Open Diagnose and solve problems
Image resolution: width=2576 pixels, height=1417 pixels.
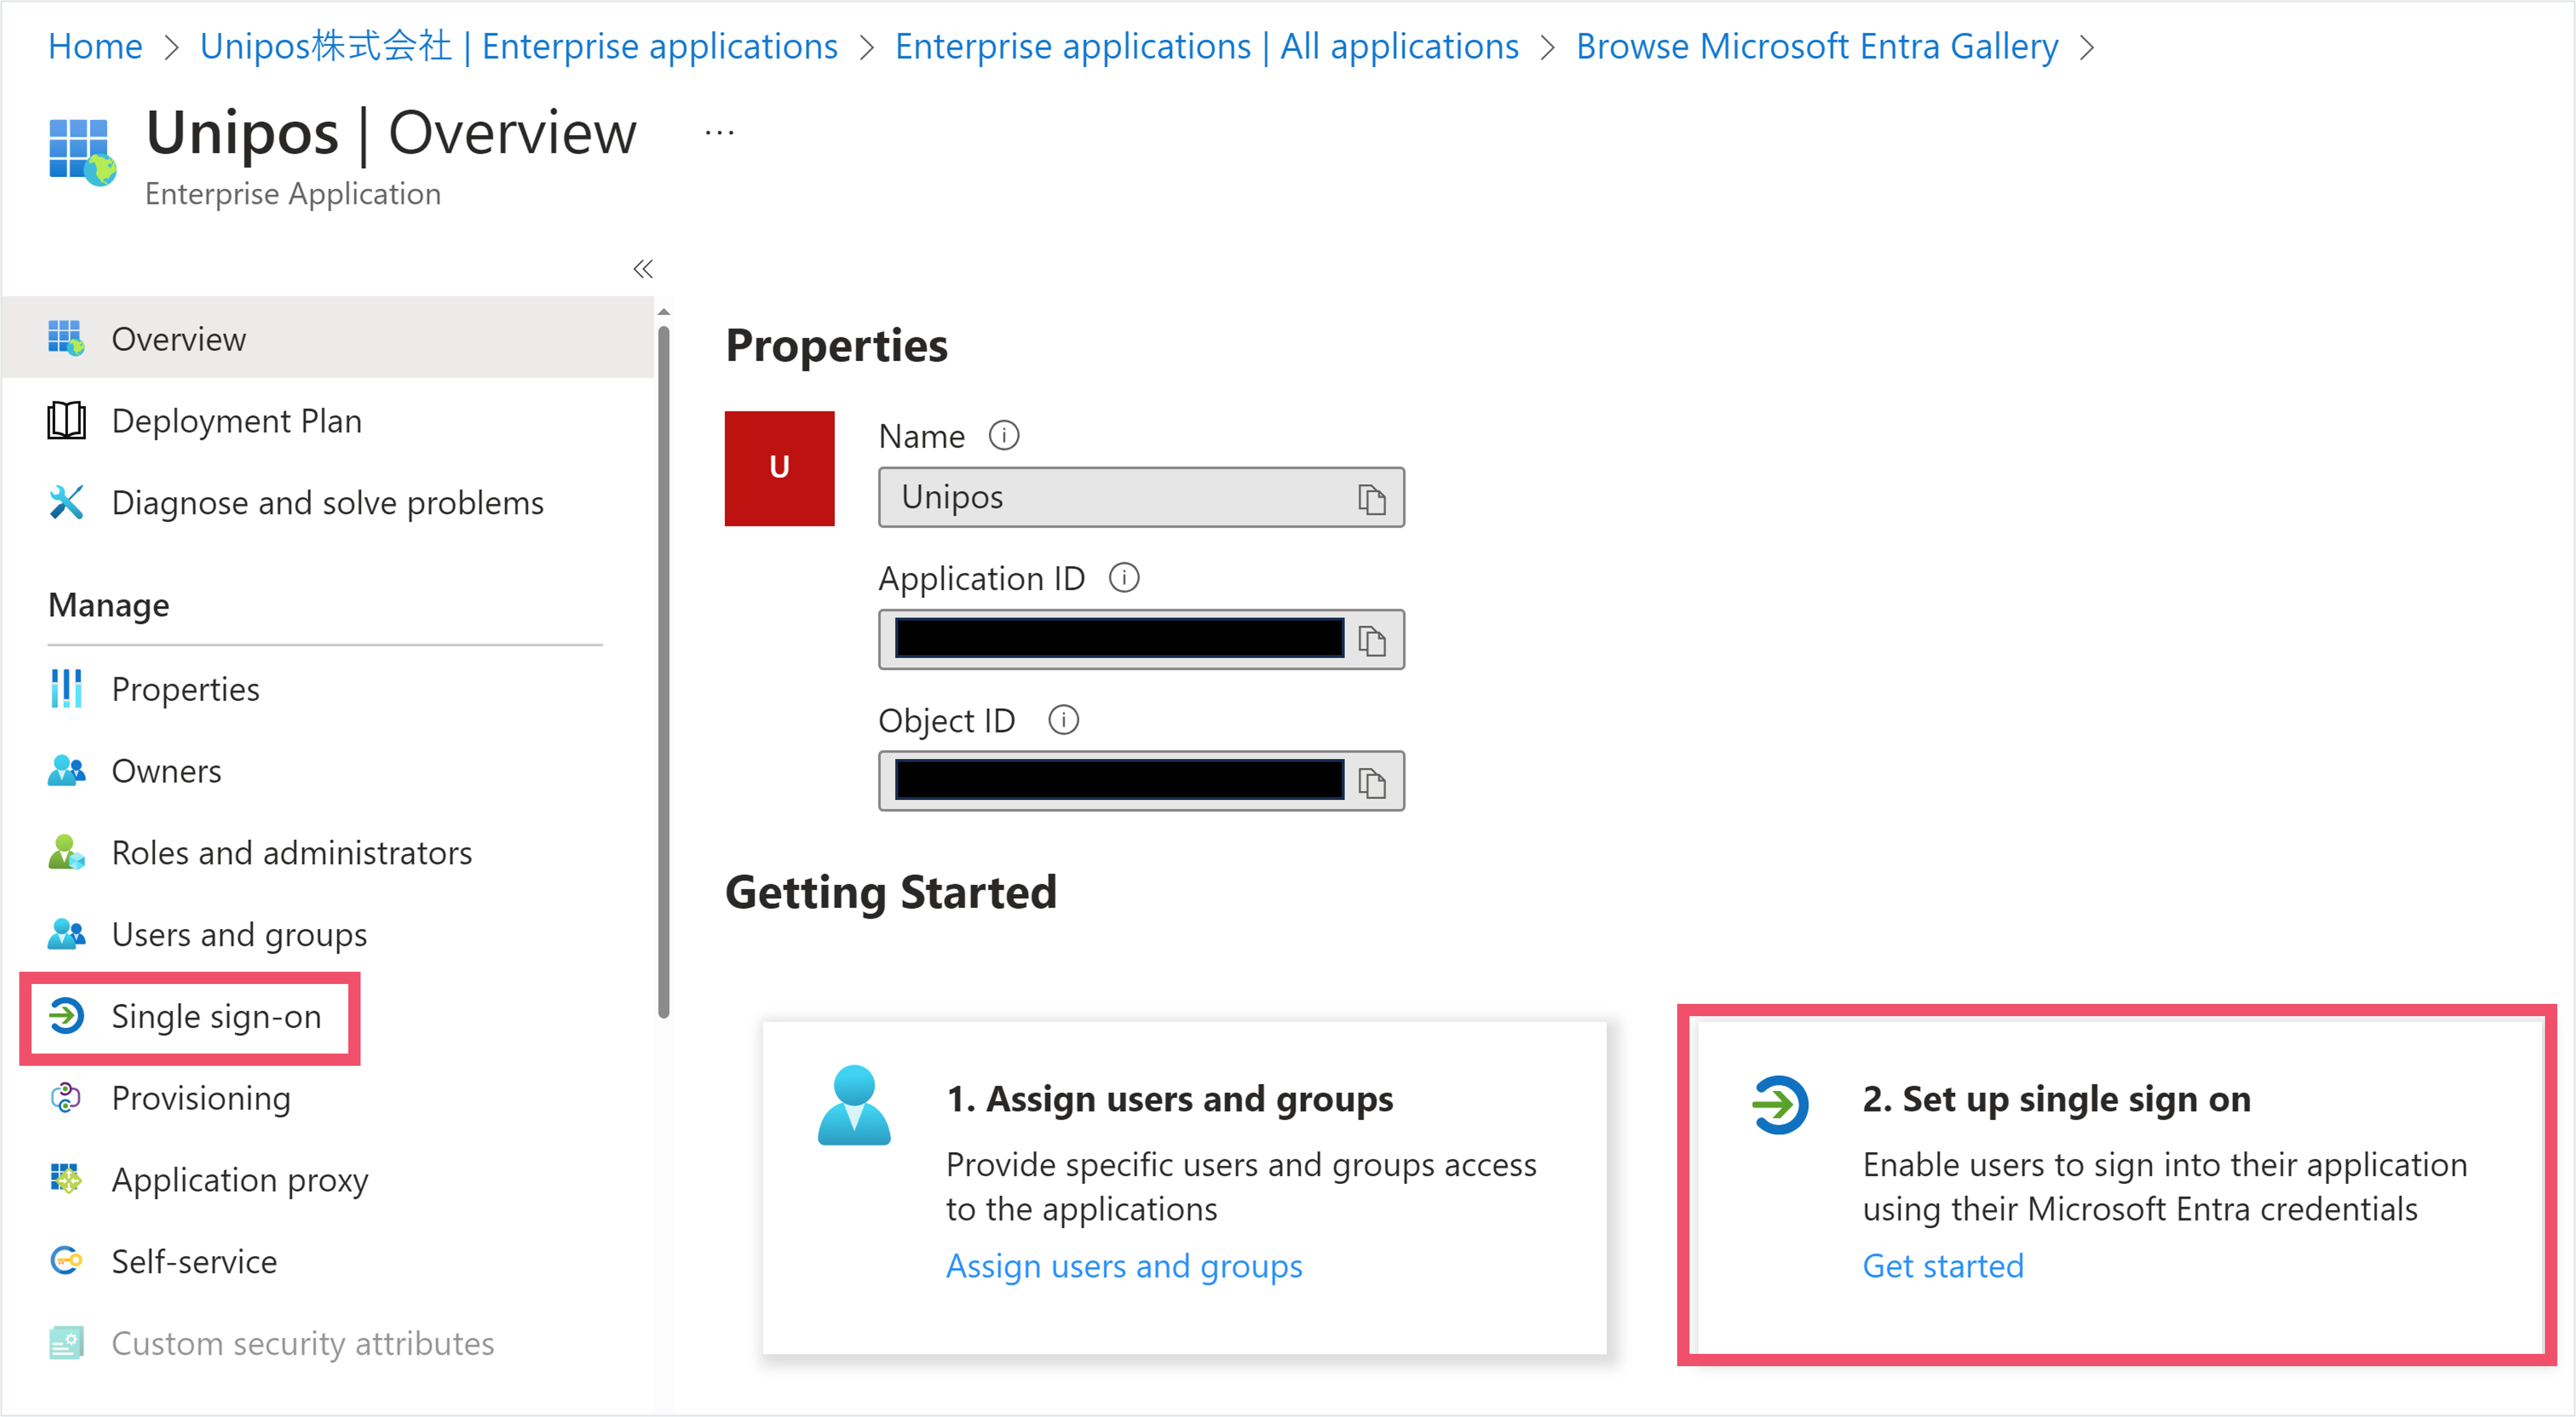point(328,502)
